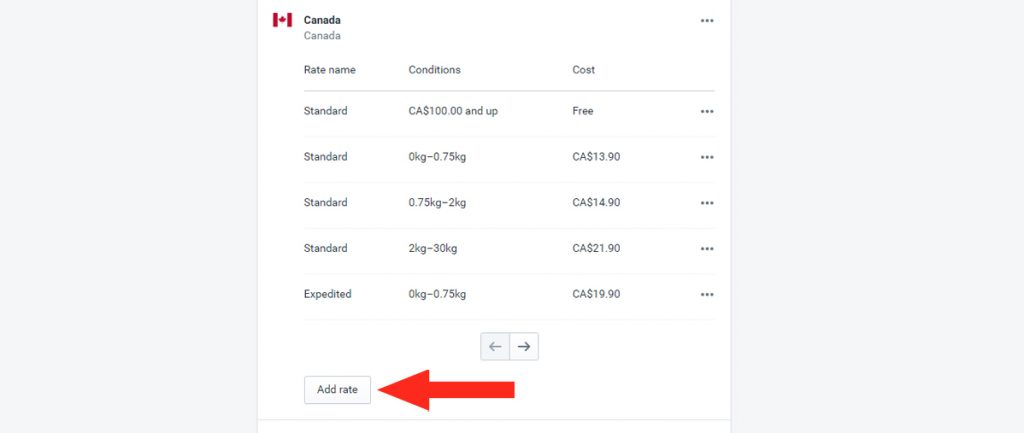Open options for the CA$21.90 rate
The image size is (1024, 433).
(x=707, y=249)
